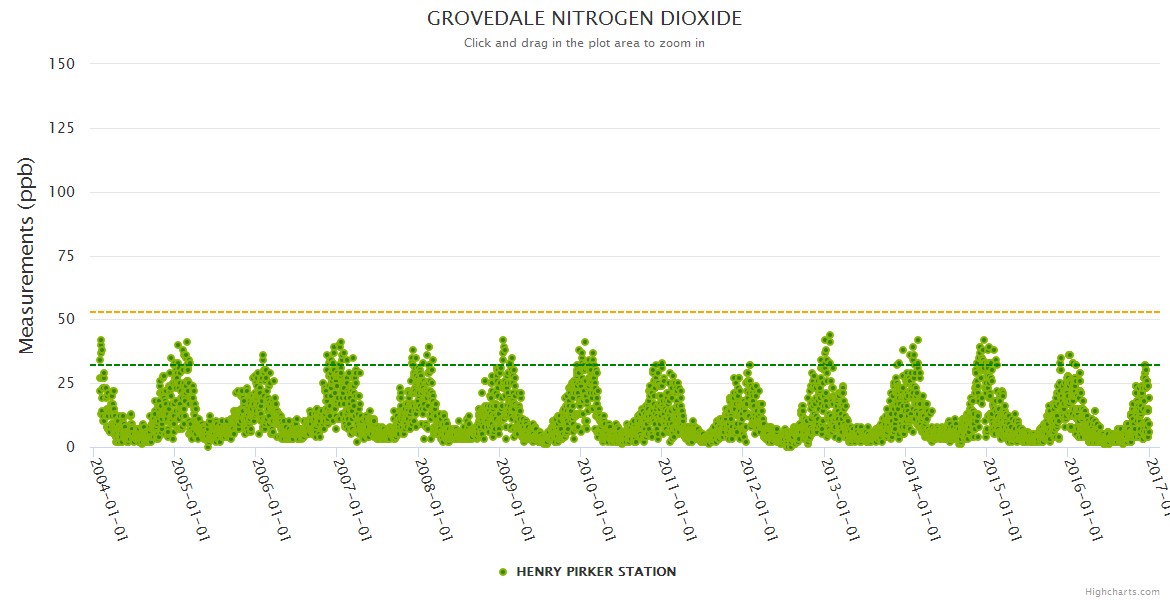This screenshot has height=600, width=1170.
Task: Click the 'Click and drag' subtitle text
Action: 584,43
